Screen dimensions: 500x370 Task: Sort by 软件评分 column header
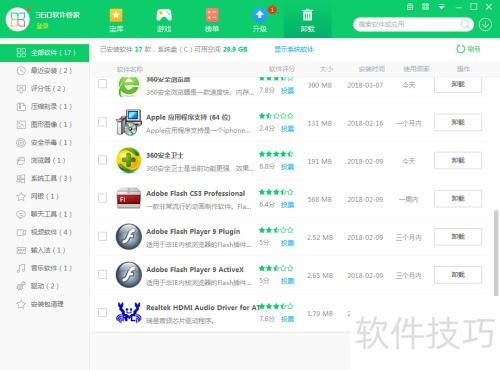tap(282, 69)
